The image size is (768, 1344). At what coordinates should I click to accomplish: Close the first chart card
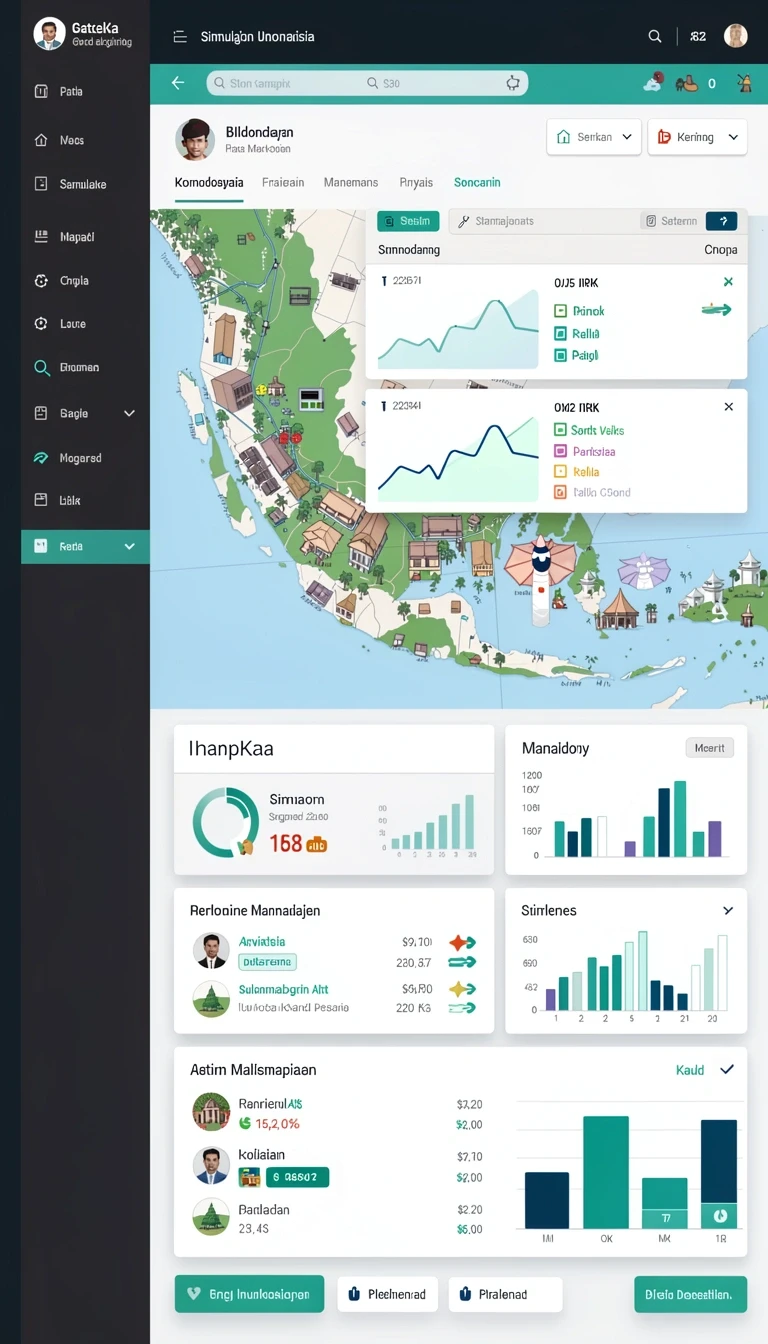[728, 282]
